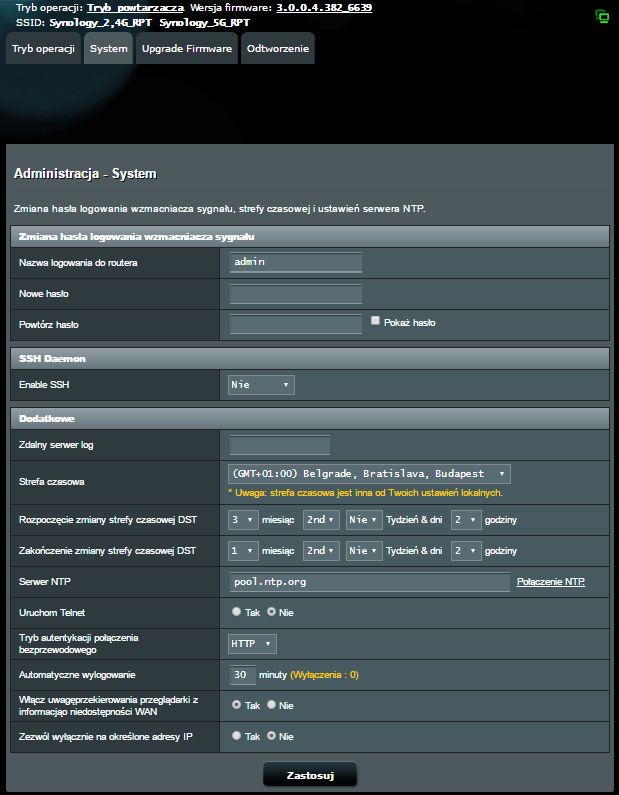Open DST end month dropdown
The width and height of the screenshot is (619, 795).
[243, 551]
